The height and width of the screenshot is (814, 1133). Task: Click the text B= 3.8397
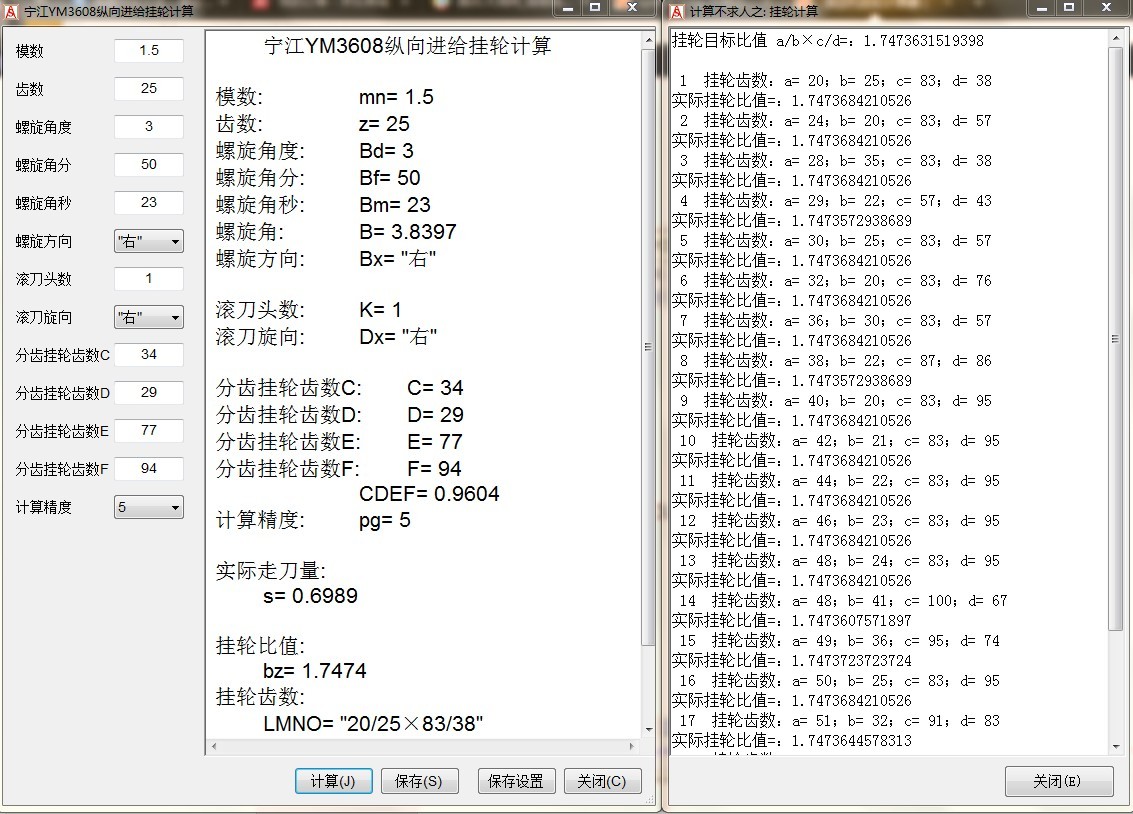click(408, 232)
